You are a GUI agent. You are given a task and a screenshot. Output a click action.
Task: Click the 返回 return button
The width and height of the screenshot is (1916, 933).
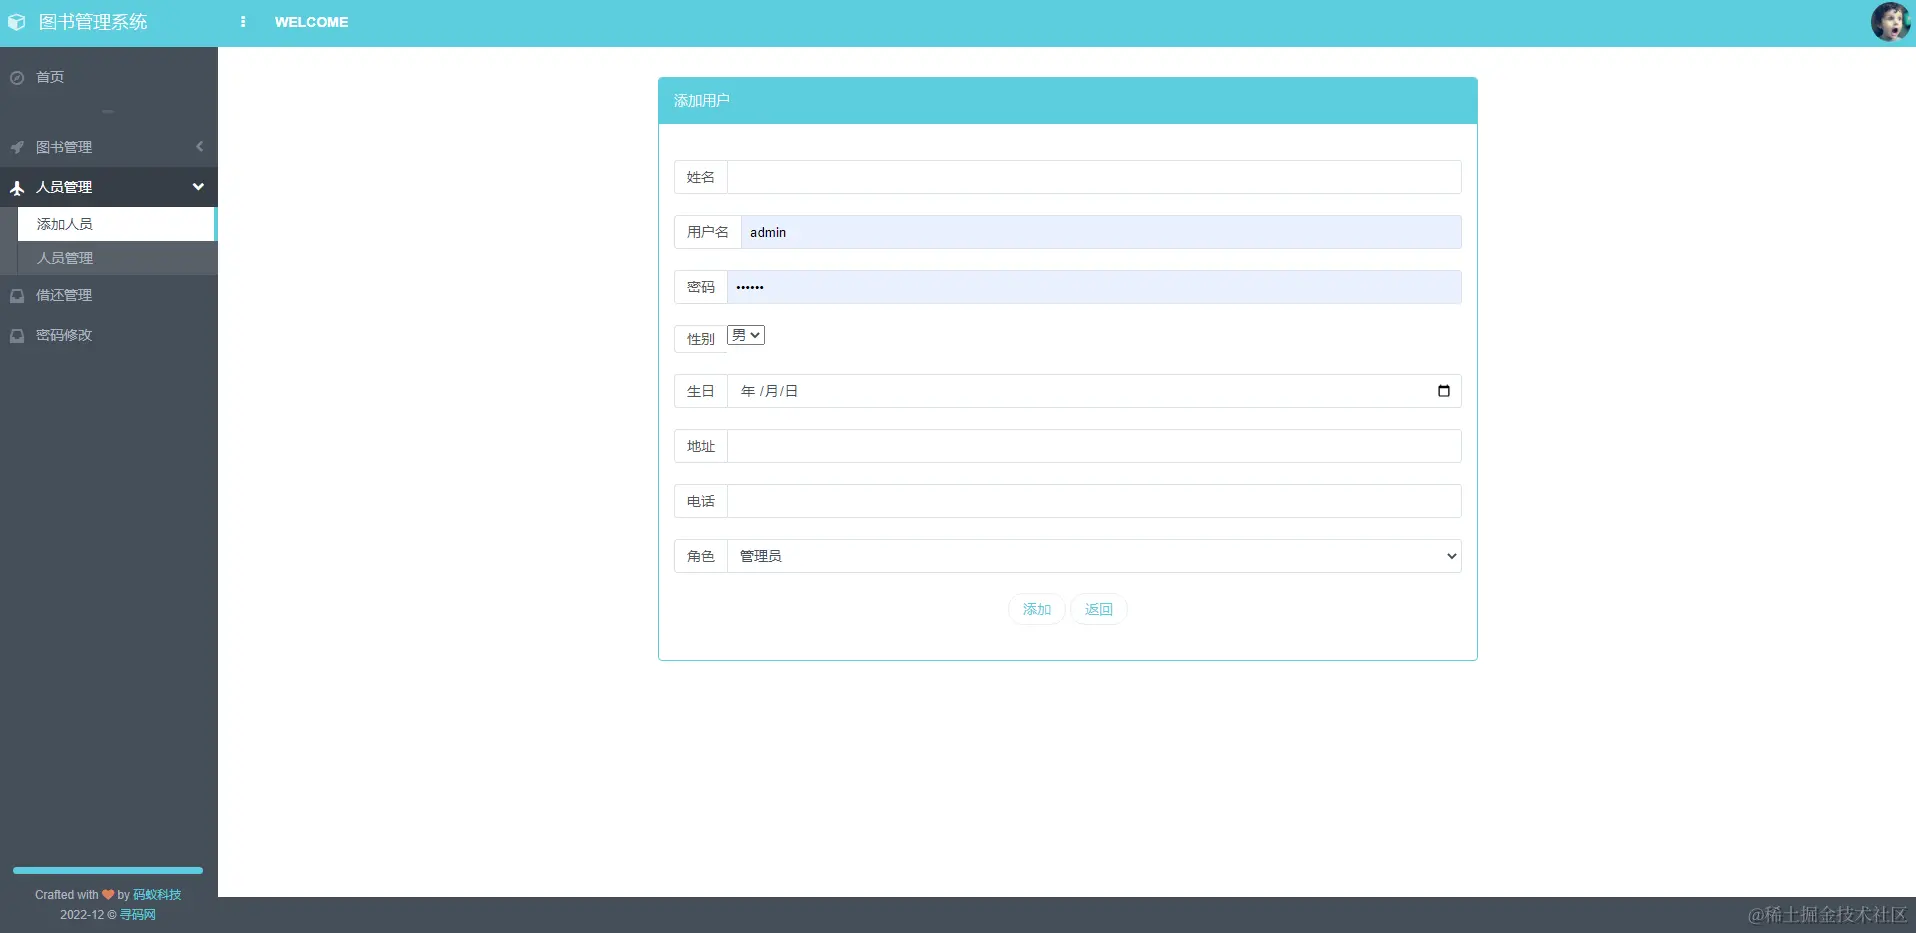(x=1098, y=608)
